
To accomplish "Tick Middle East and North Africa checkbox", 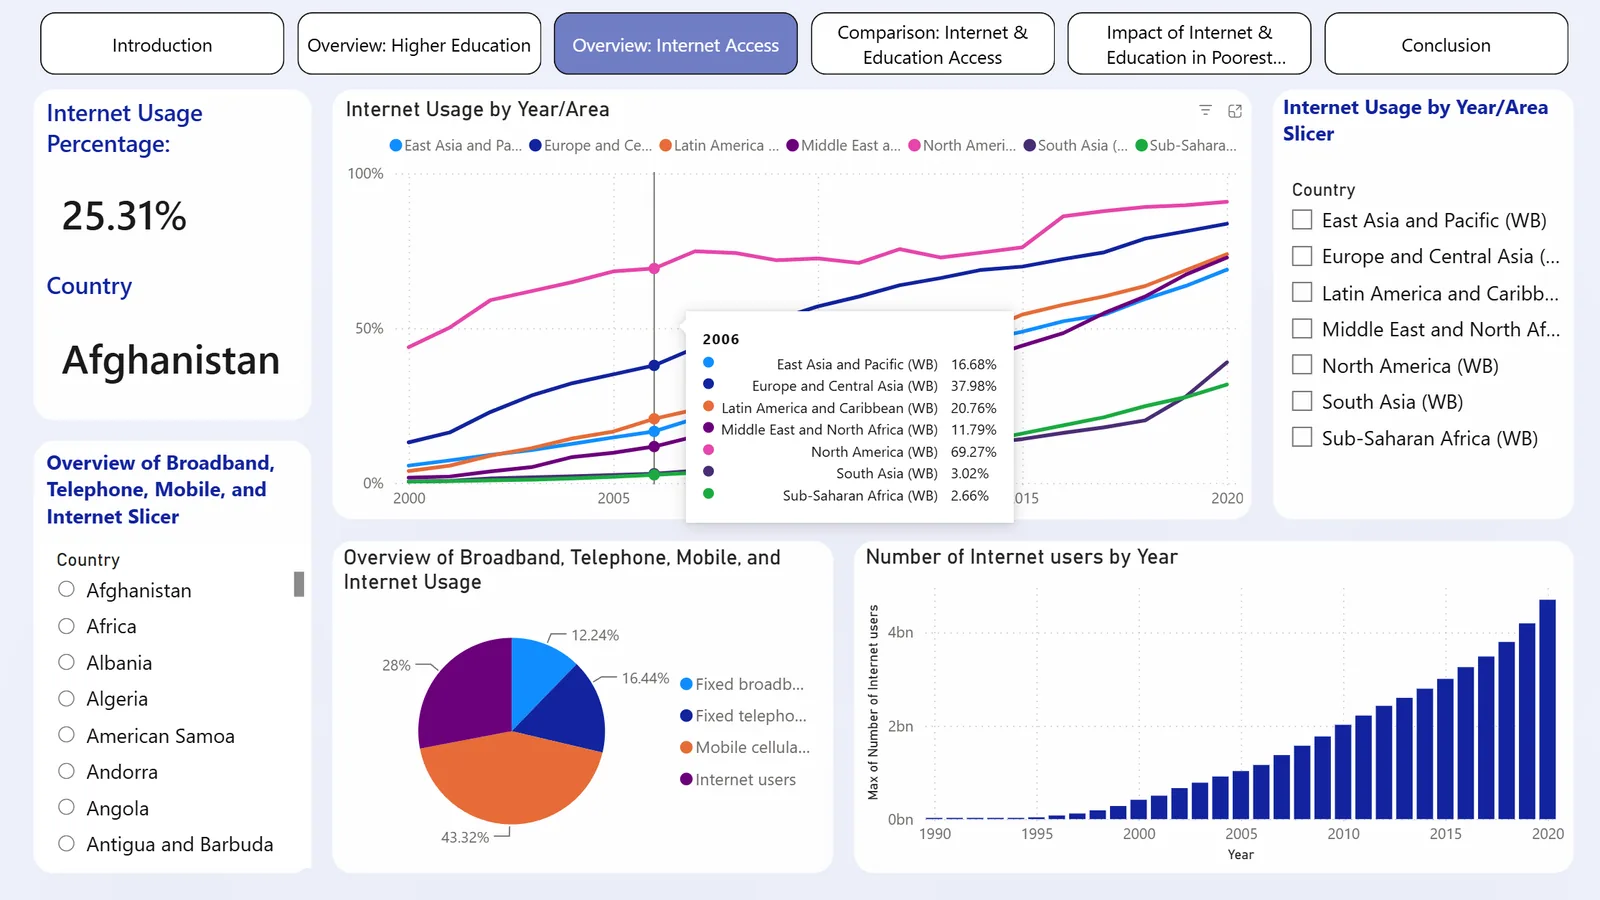I will [1302, 329].
